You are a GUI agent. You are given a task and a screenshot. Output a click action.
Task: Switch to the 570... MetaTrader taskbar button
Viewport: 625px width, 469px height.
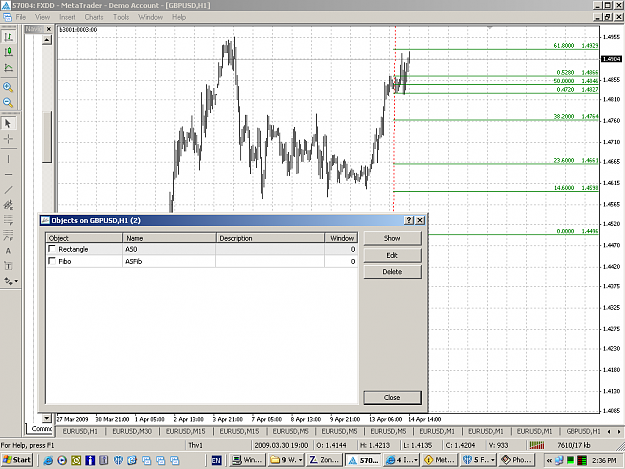pos(363,460)
